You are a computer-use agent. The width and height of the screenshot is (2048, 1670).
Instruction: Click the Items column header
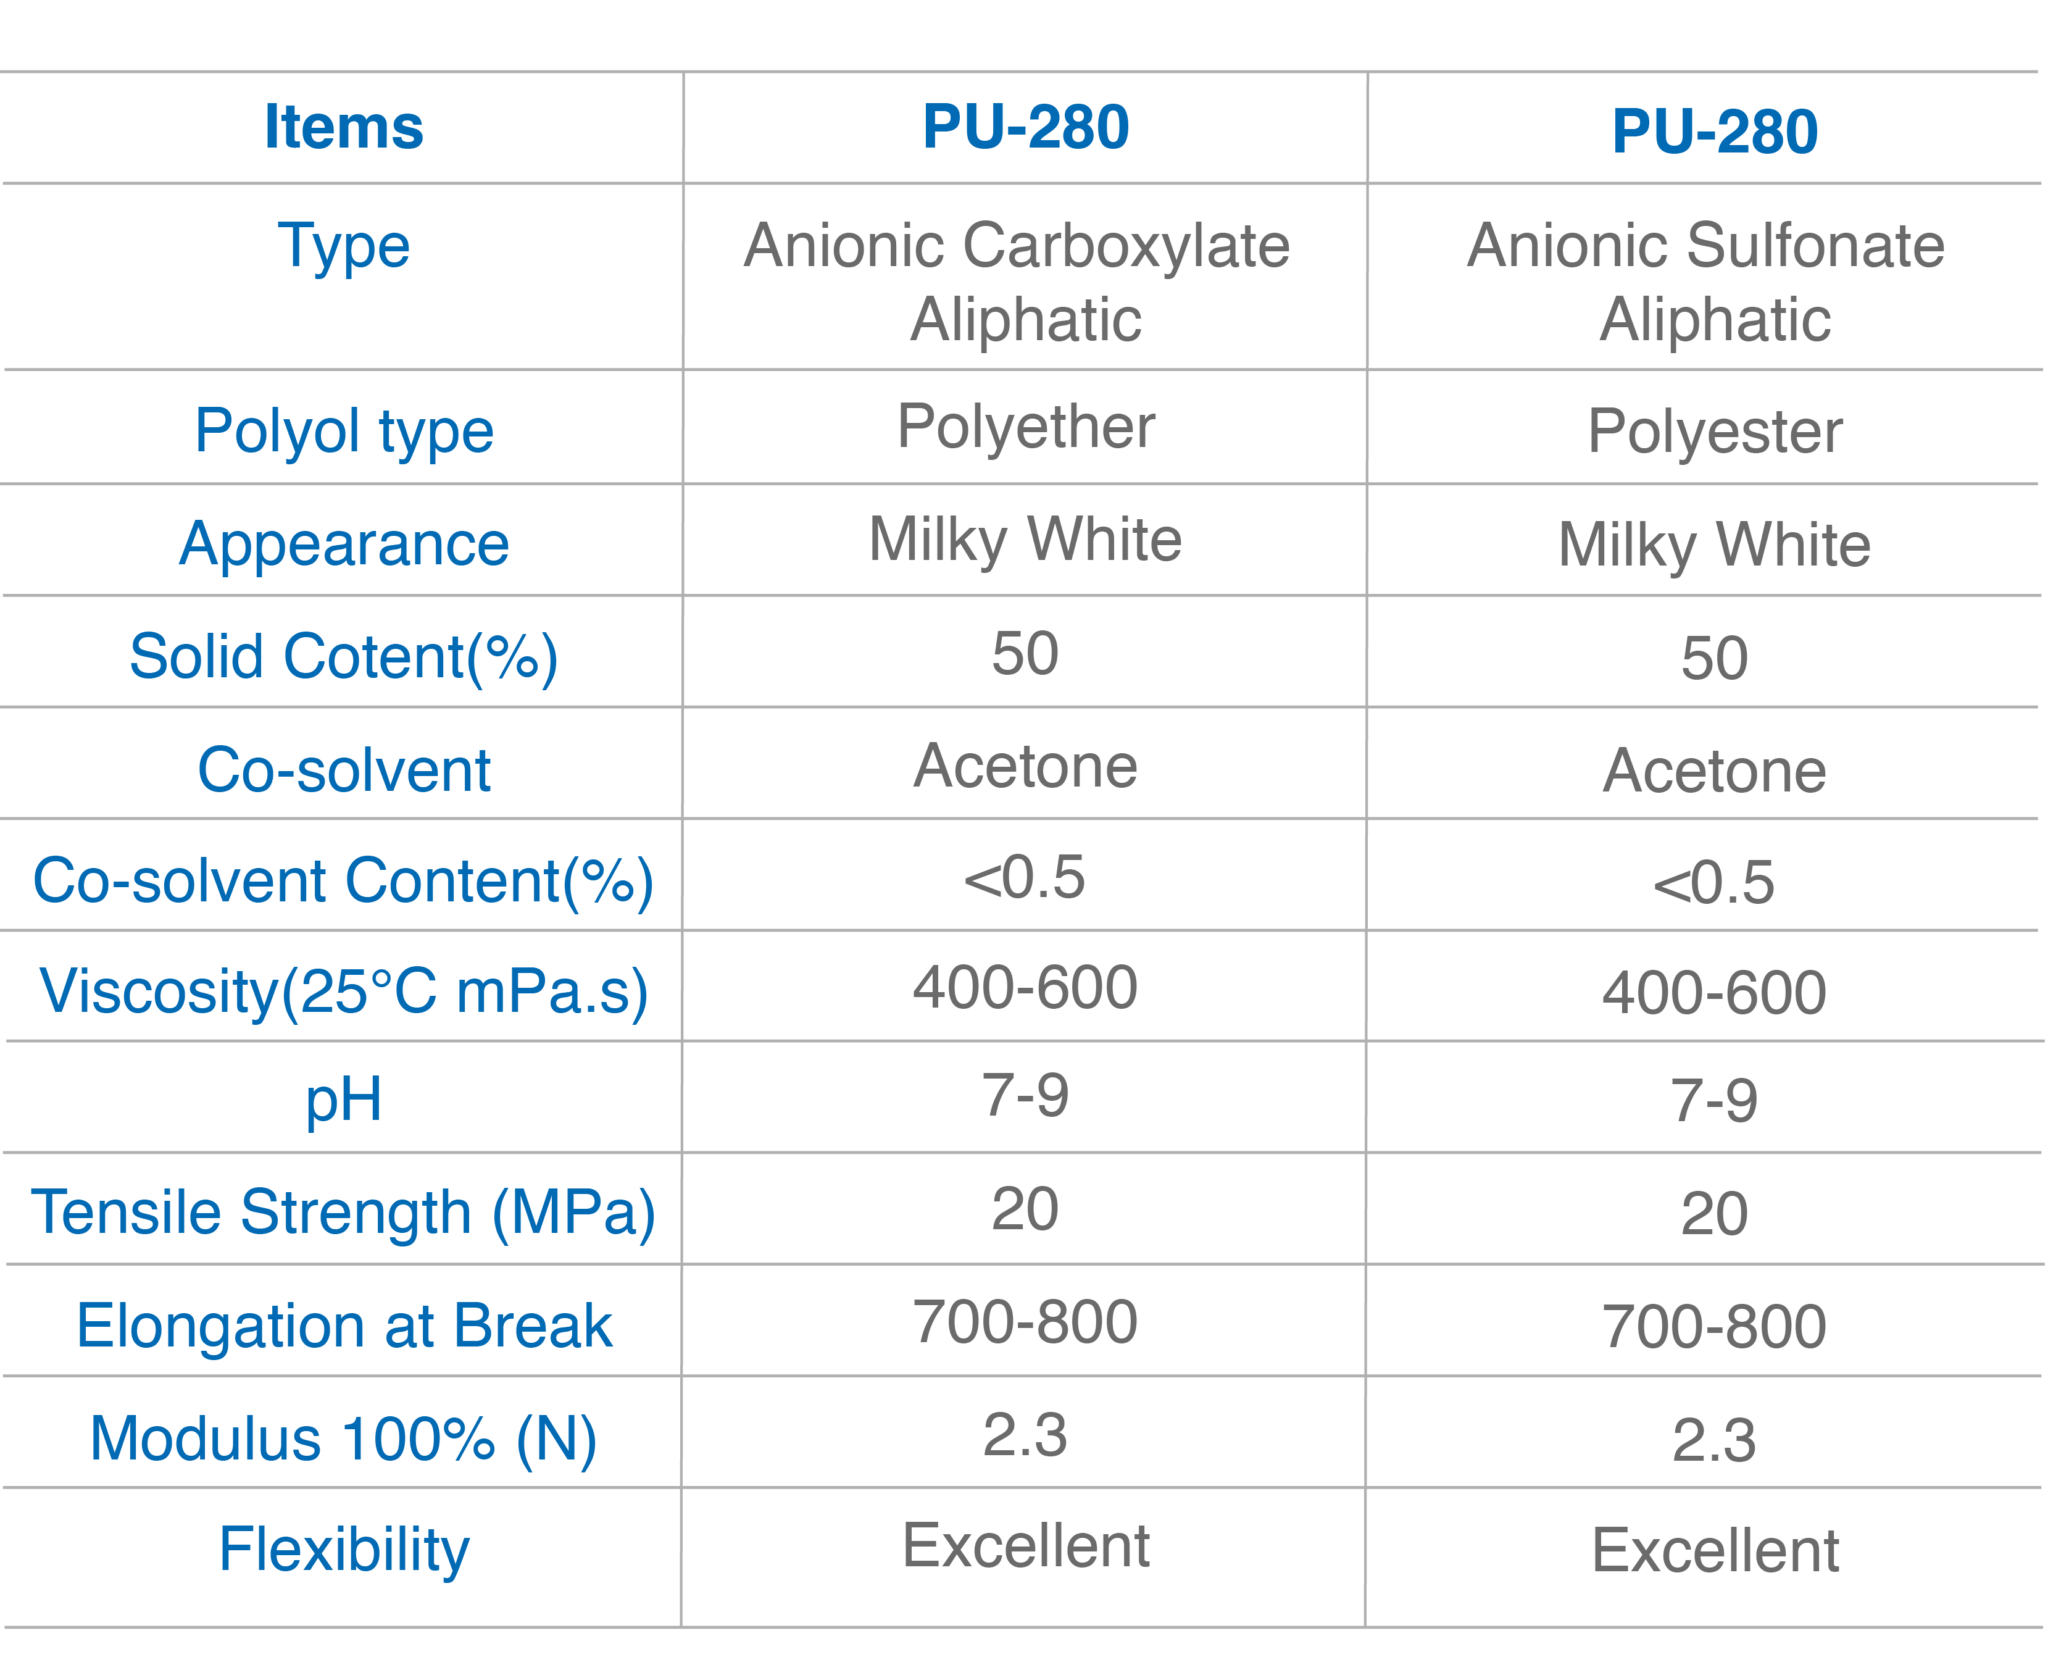pos(343,127)
